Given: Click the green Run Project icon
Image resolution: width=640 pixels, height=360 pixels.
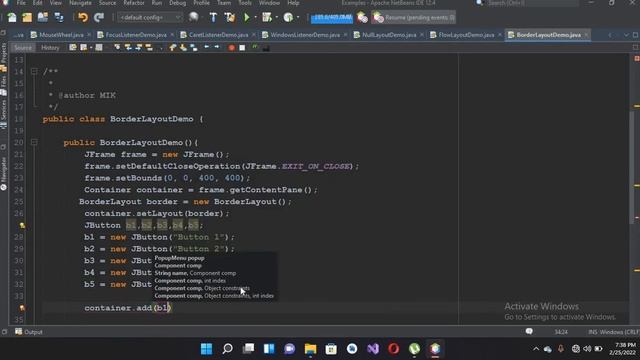Looking at the screenshot, I should click(247, 18).
